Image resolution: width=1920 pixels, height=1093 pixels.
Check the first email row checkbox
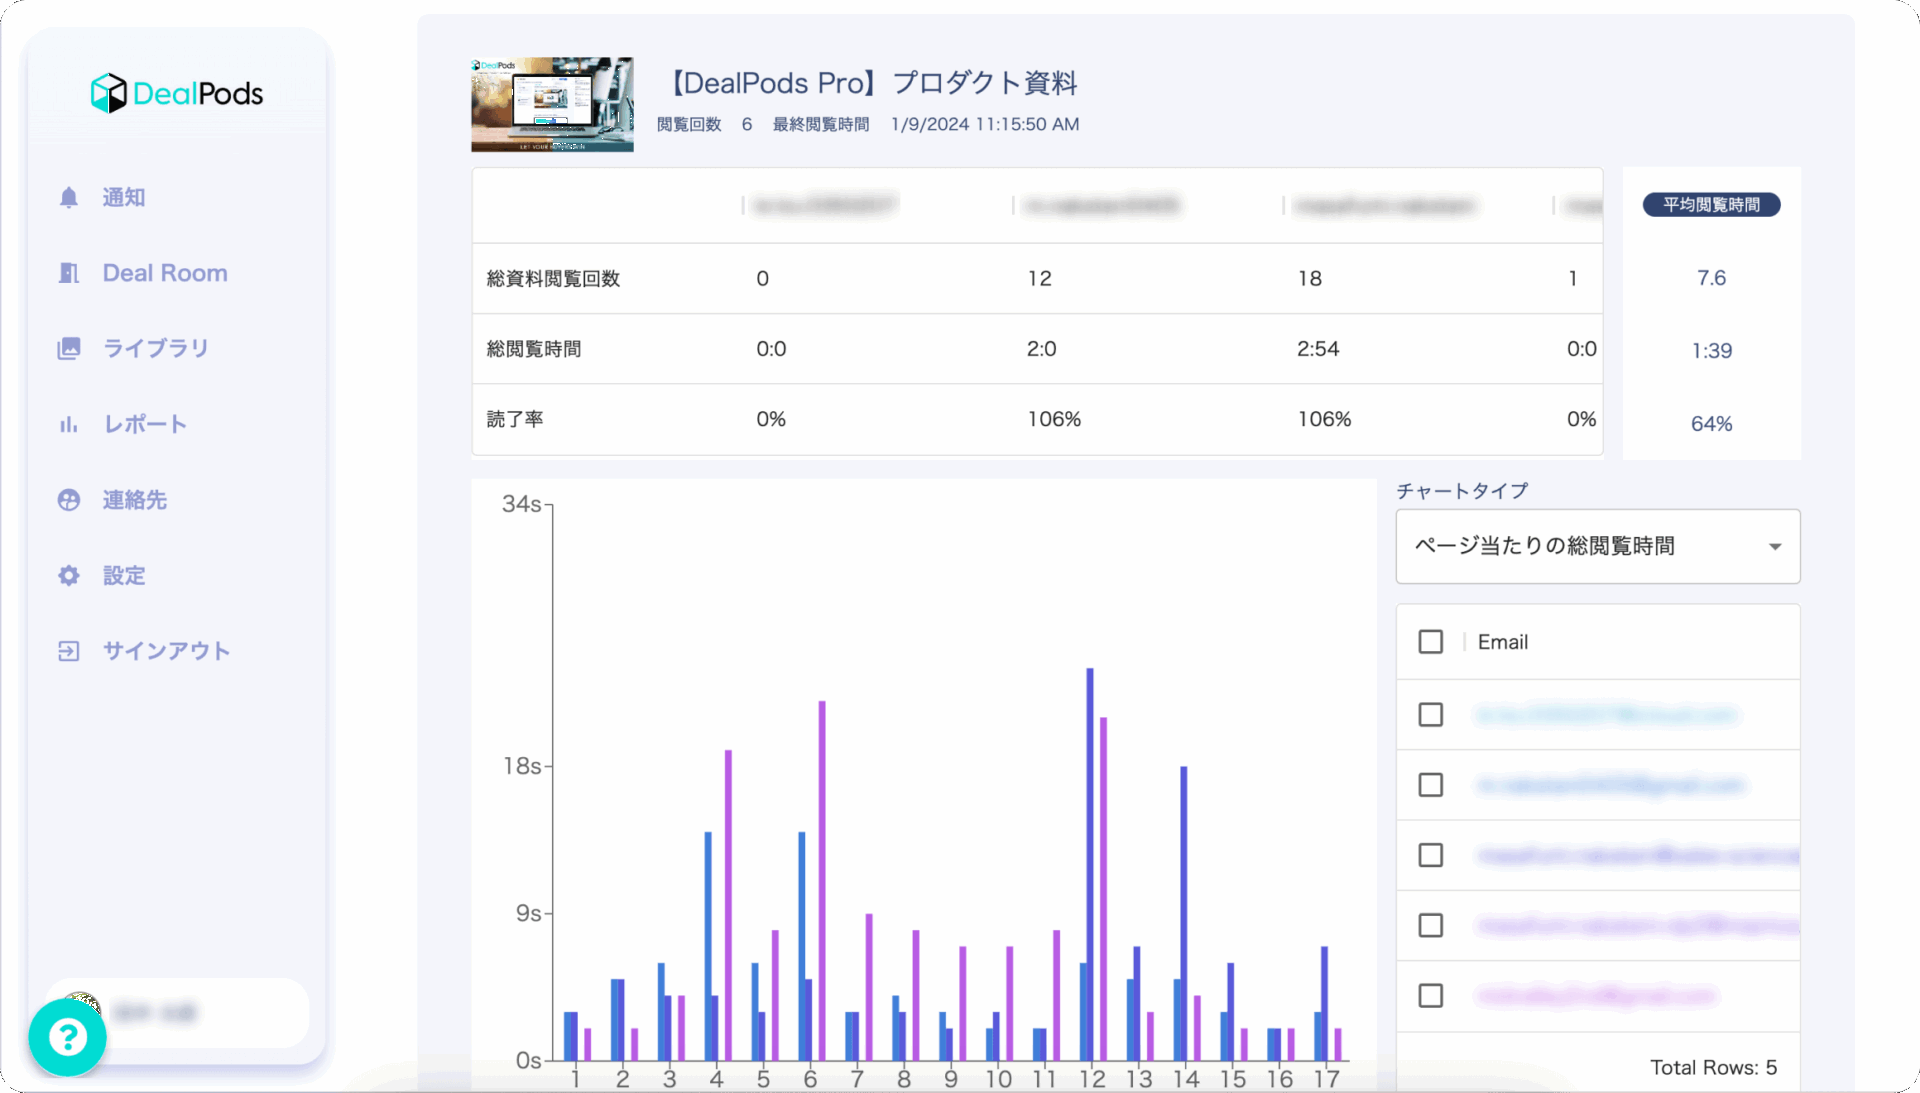1431,715
